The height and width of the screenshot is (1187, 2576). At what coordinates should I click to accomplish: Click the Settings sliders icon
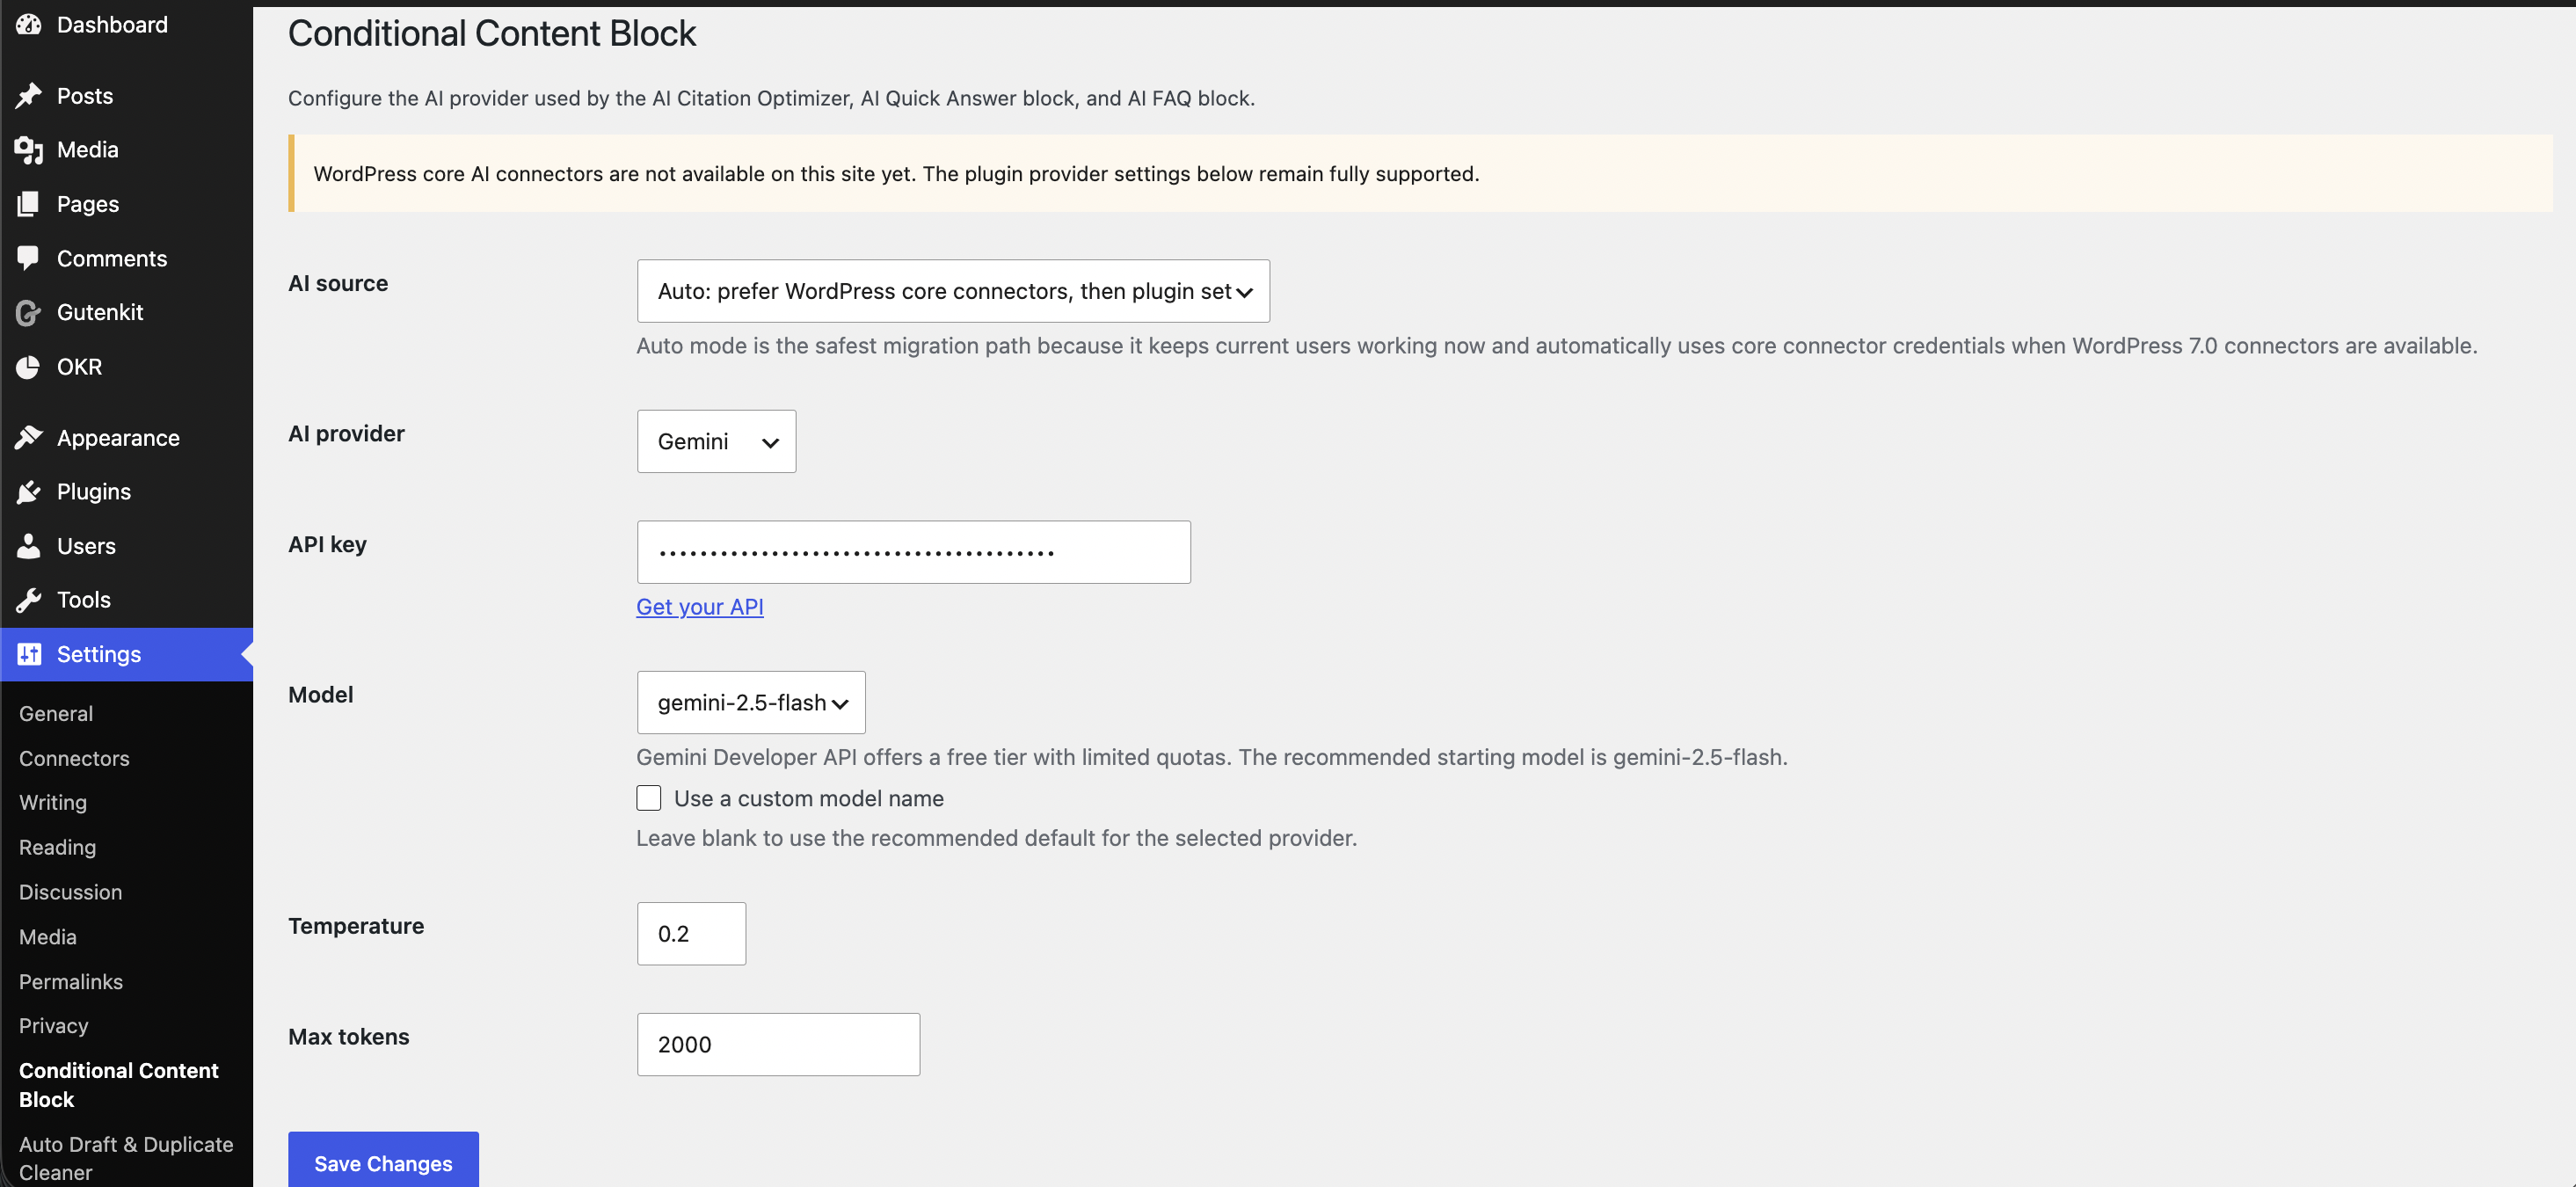tap(28, 654)
